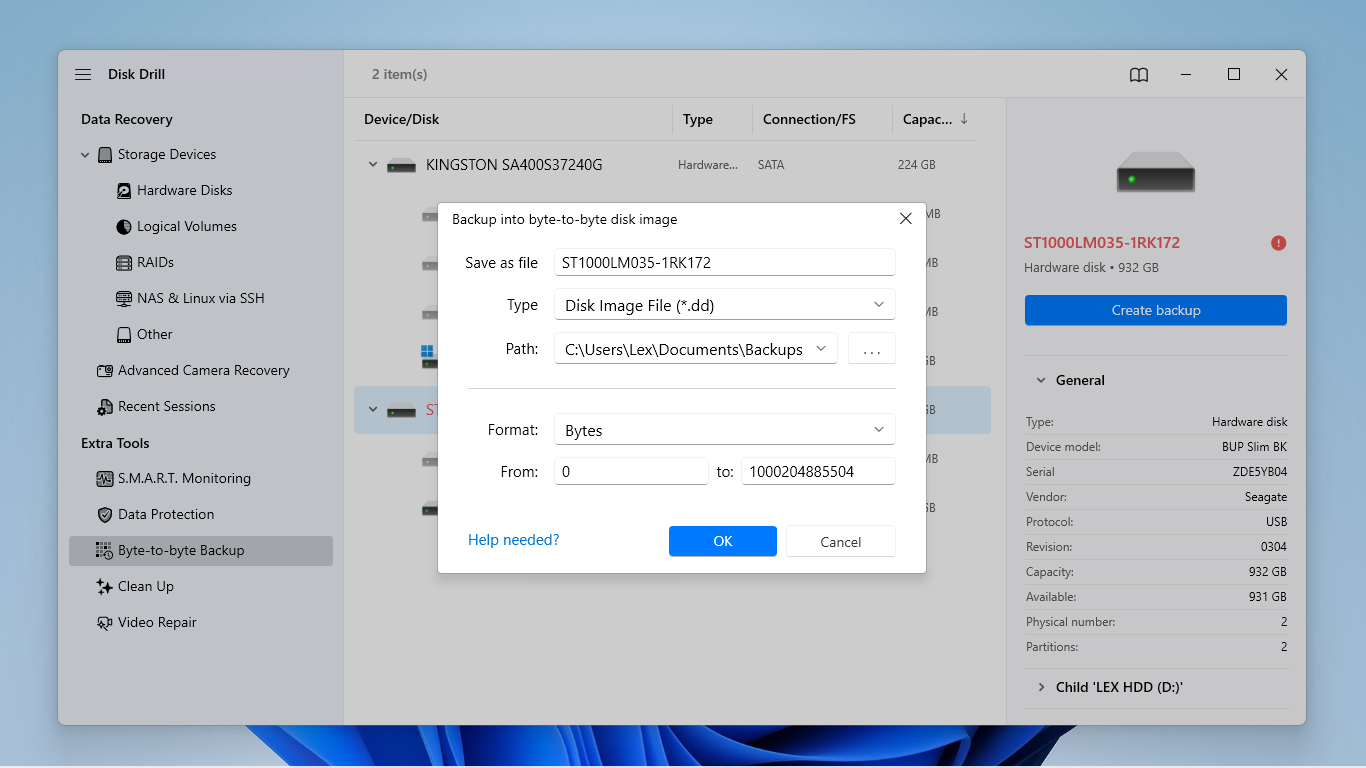Collapse the KINGSTON SA400S37240G row
Screen dimensions: 1366x768
373,165
